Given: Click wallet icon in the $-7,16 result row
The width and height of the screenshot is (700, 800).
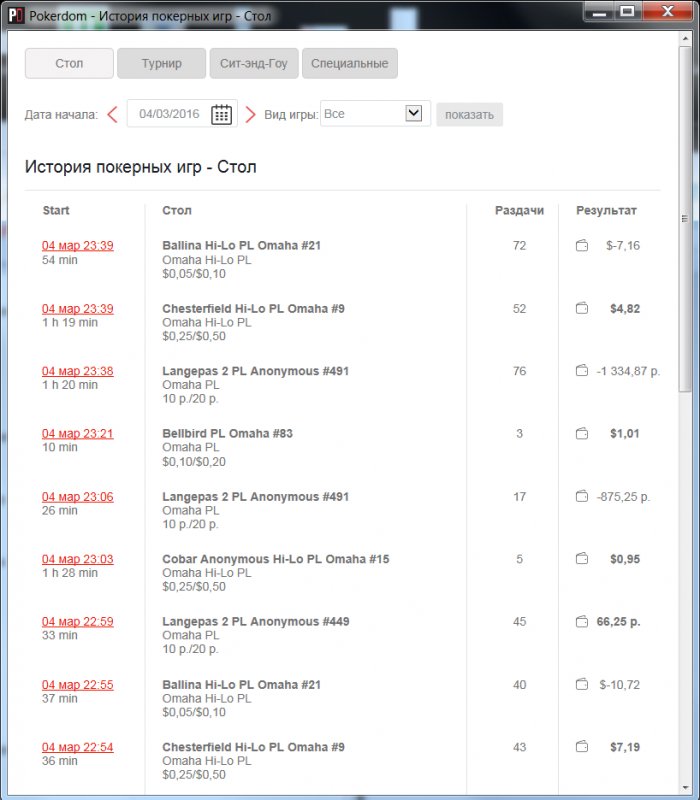Looking at the screenshot, I should pos(582,245).
